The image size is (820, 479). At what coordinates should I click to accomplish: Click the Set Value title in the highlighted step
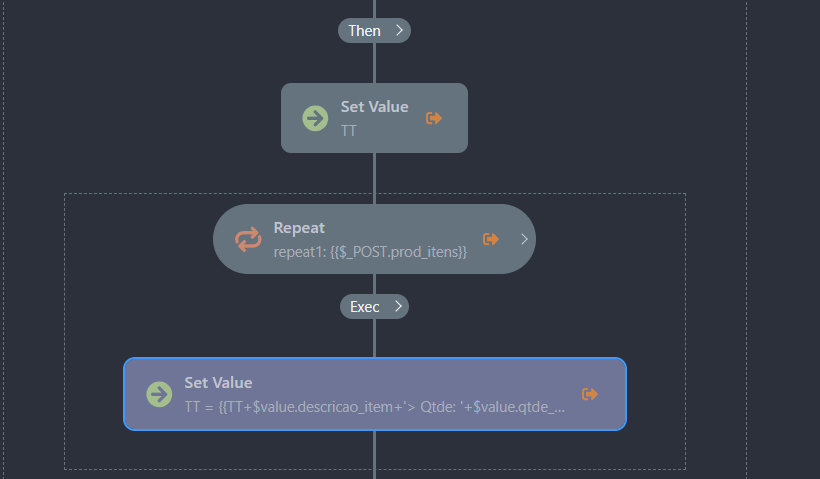(218, 383)
